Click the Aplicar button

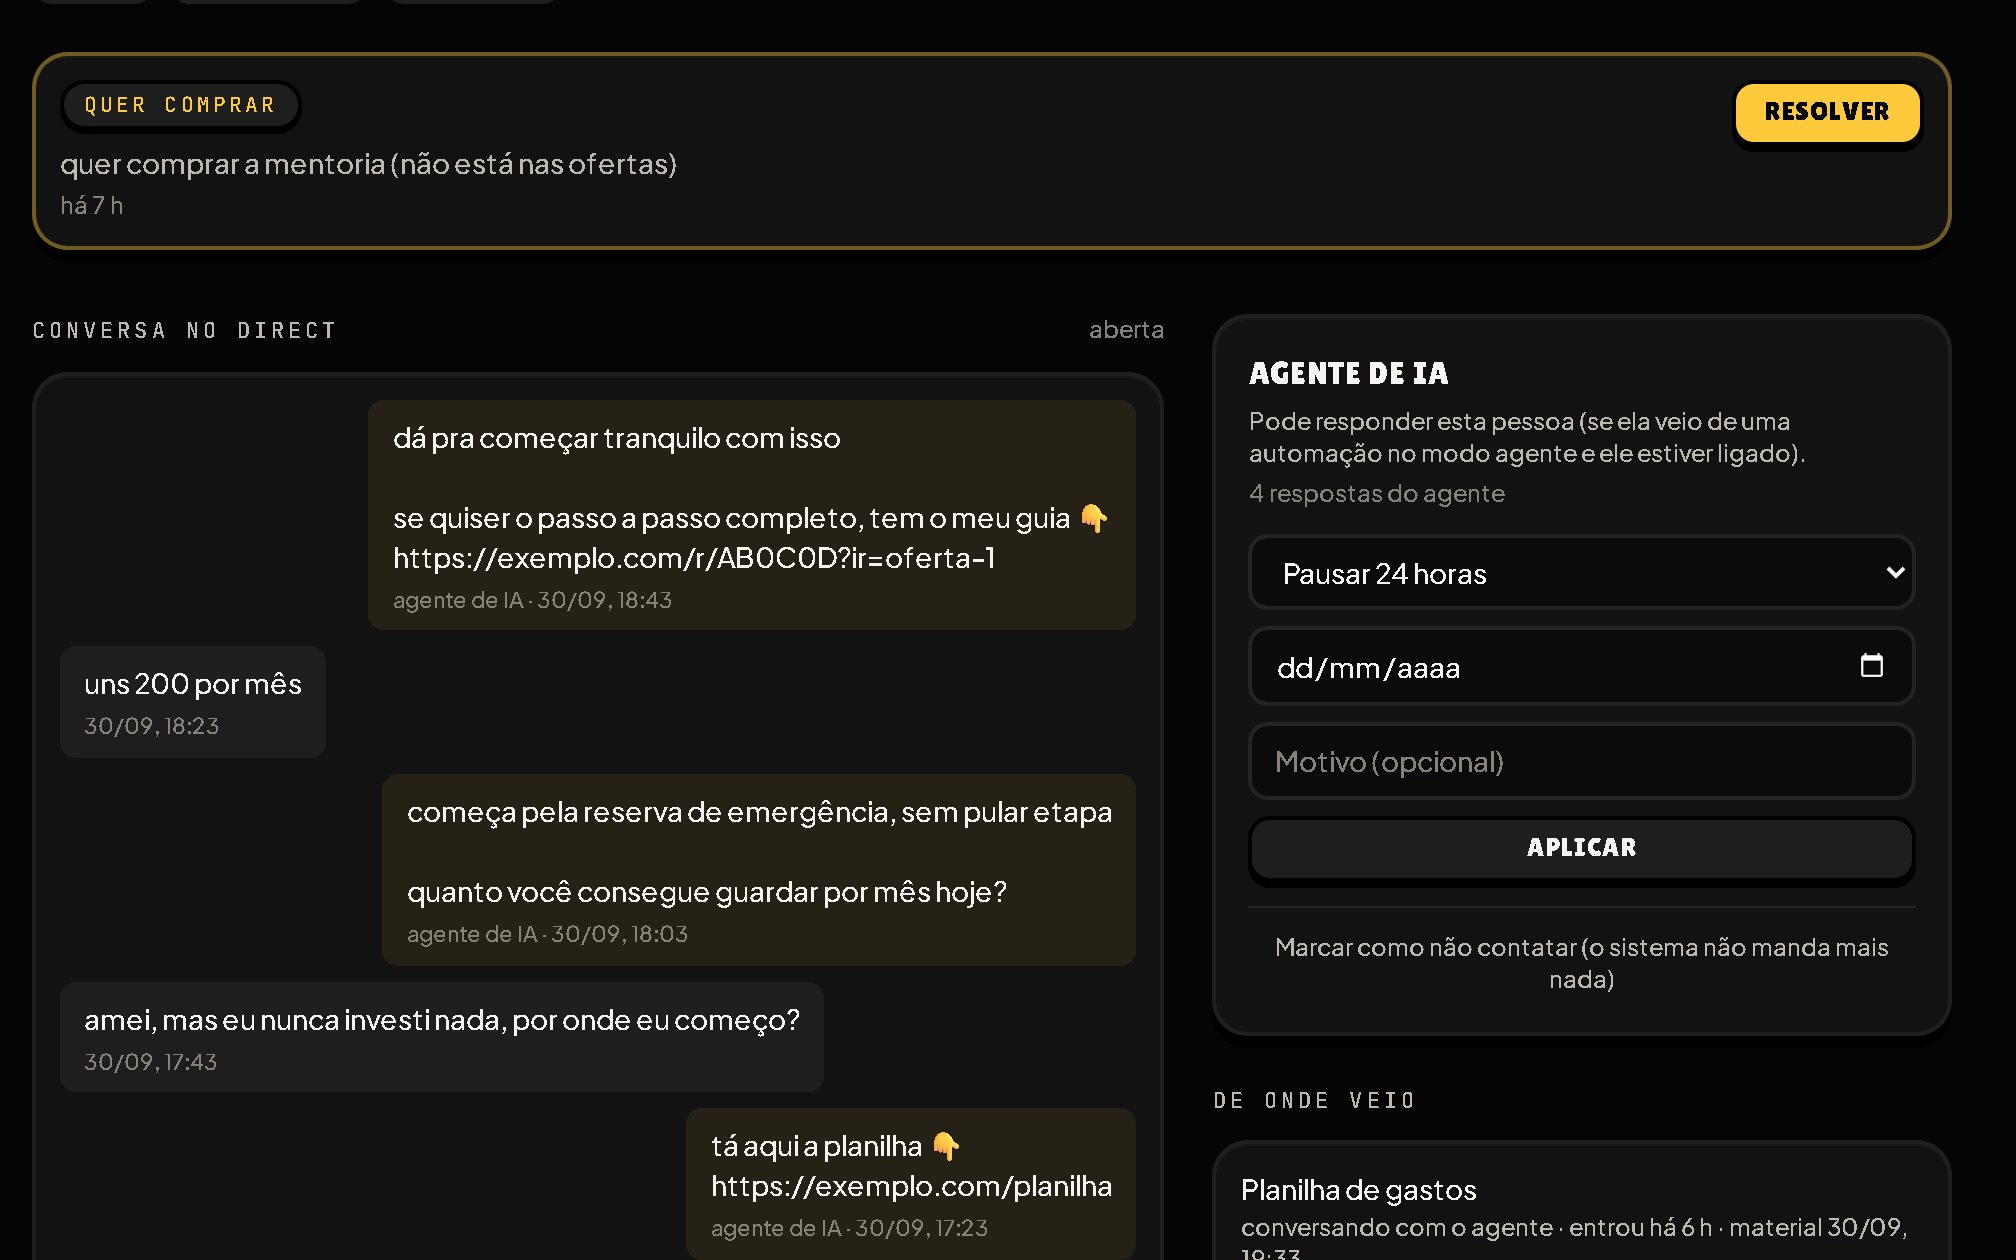tap(1581, 848)
